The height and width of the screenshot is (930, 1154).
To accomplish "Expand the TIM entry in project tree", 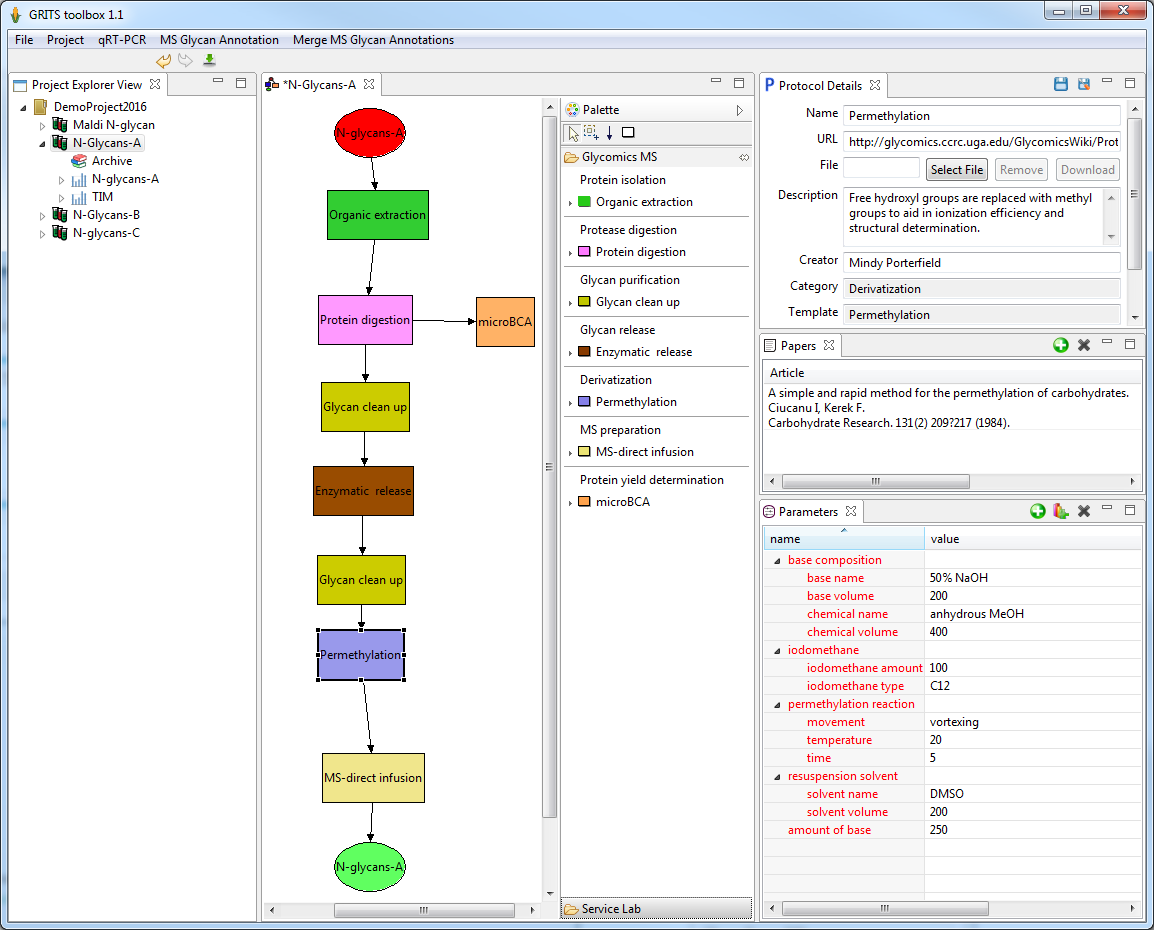I will (x=61, y=198).
